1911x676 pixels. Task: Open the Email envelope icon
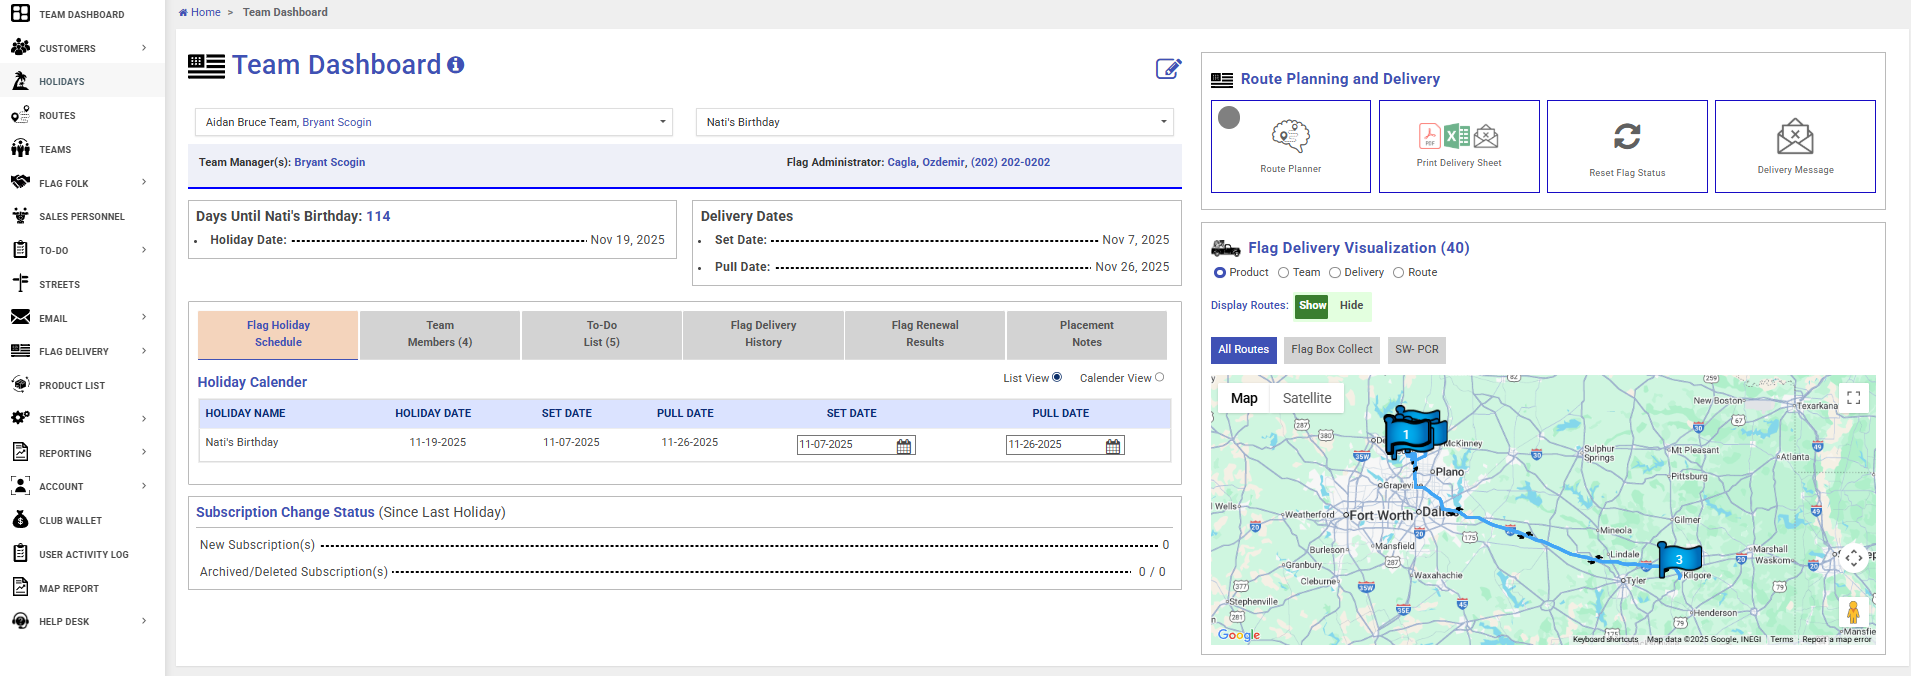point(20,317)
